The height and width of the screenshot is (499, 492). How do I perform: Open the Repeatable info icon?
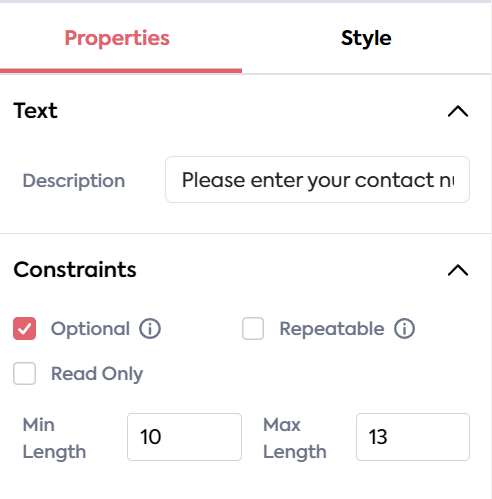(404, 329)
